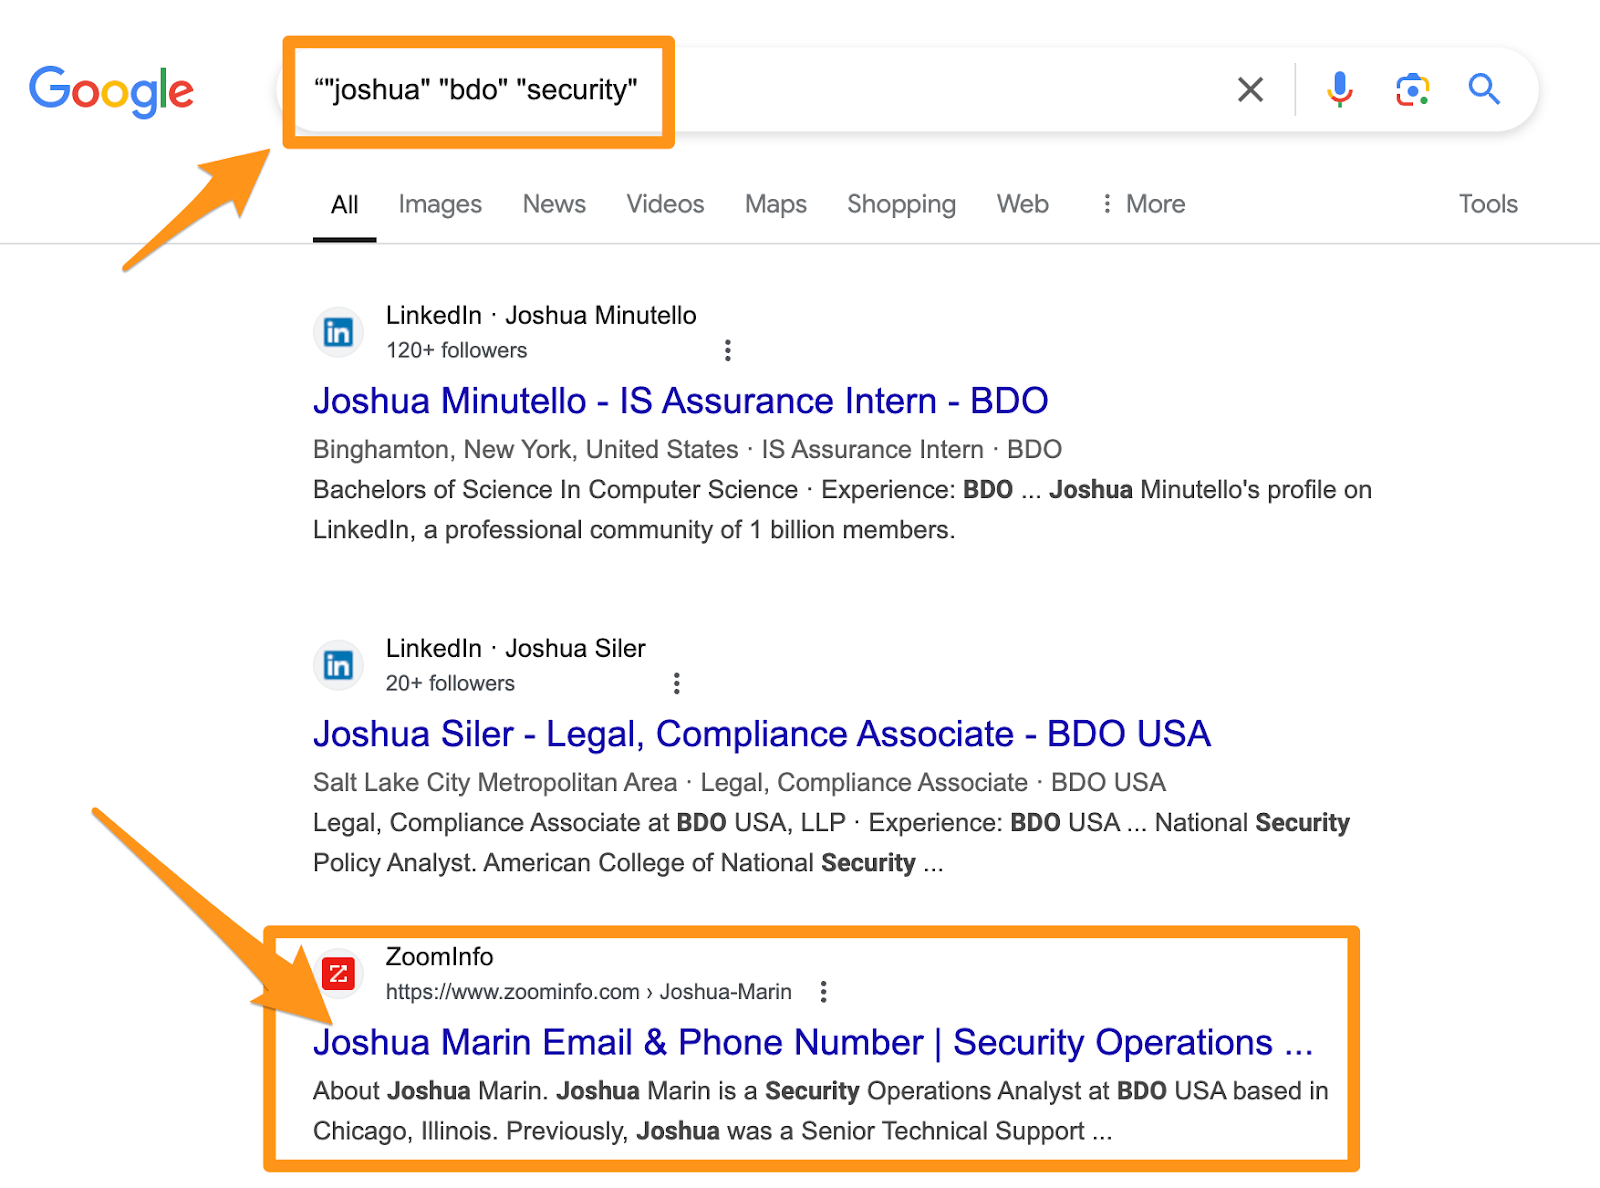
Task: Open the Videos results tab
Action: point(665,204)
